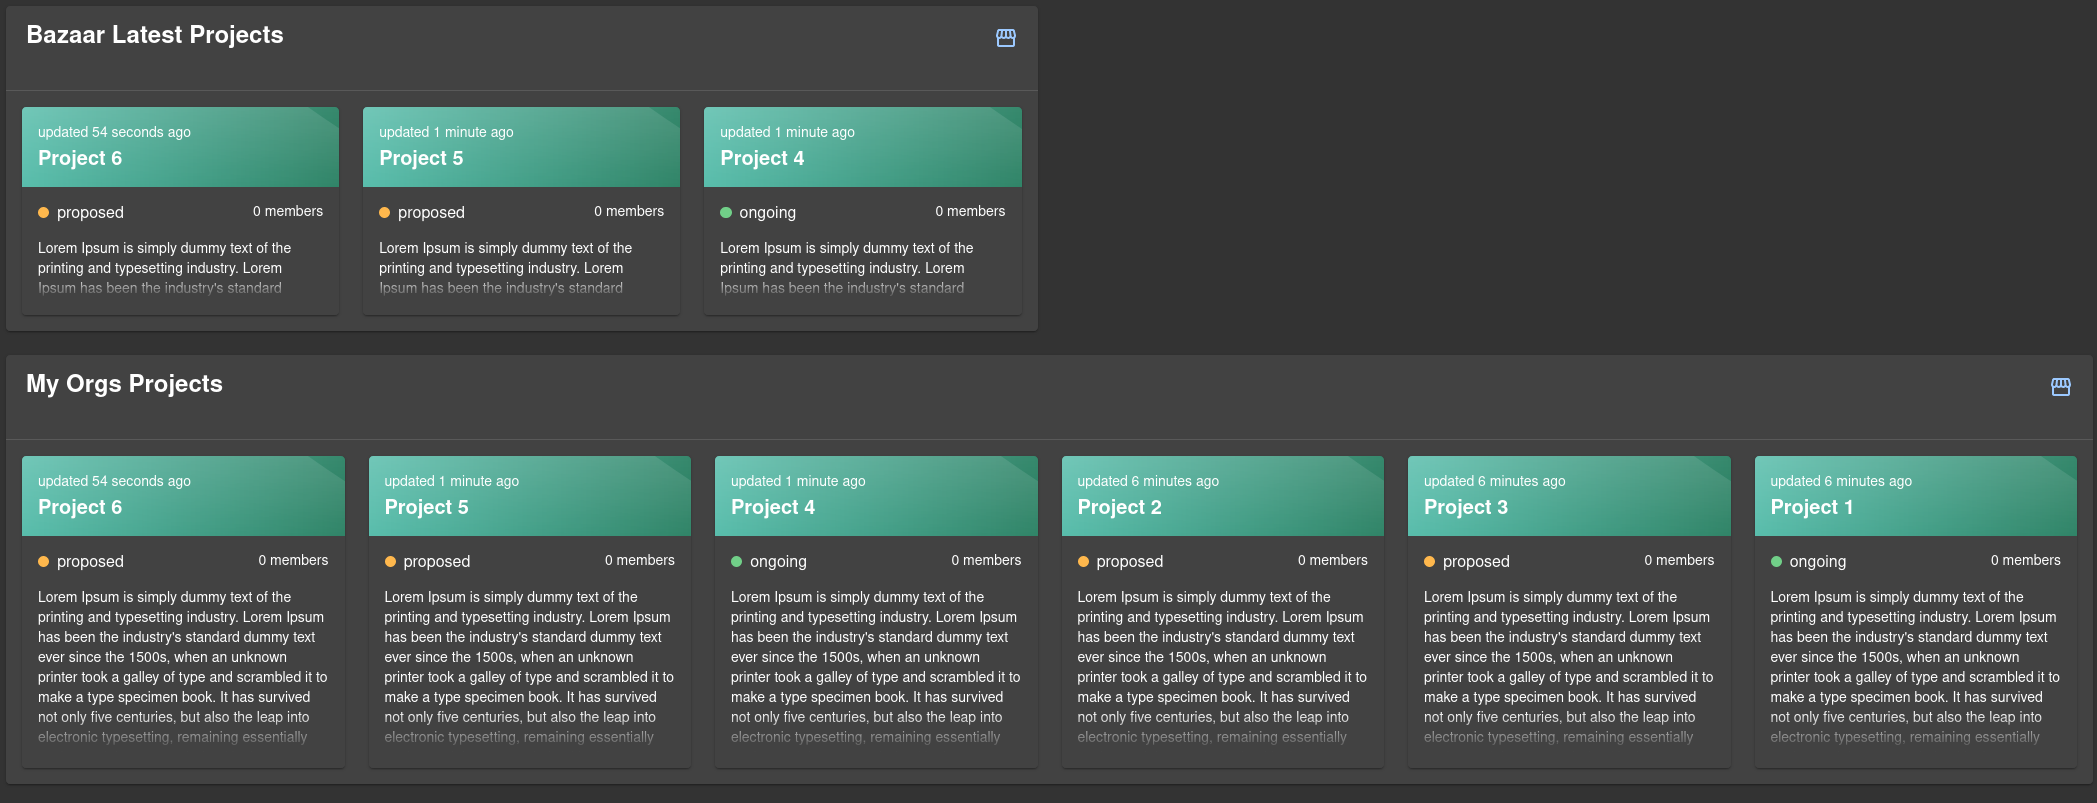Click the 0 members label on Bazaar Project 5
The width and height of the screenshot is (2097, 803).
(629, 211)
